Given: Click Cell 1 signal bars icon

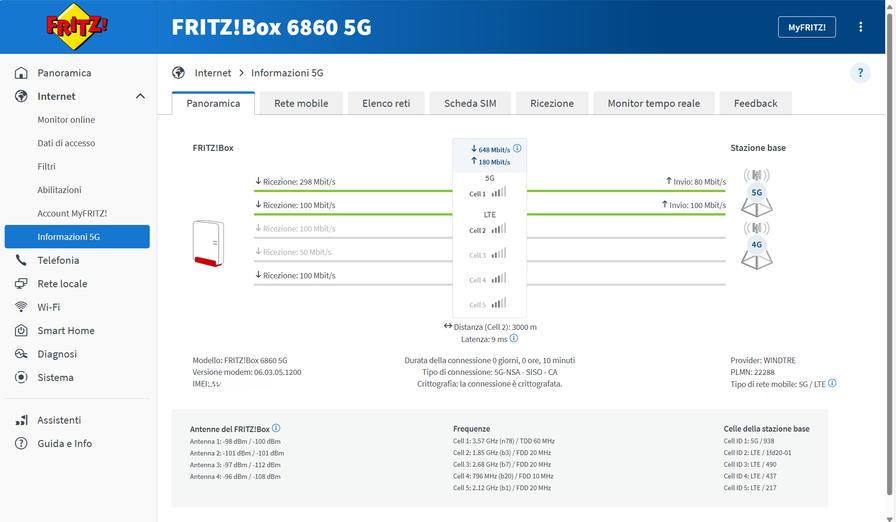Looking at the screenshot, I should [499, 192].
